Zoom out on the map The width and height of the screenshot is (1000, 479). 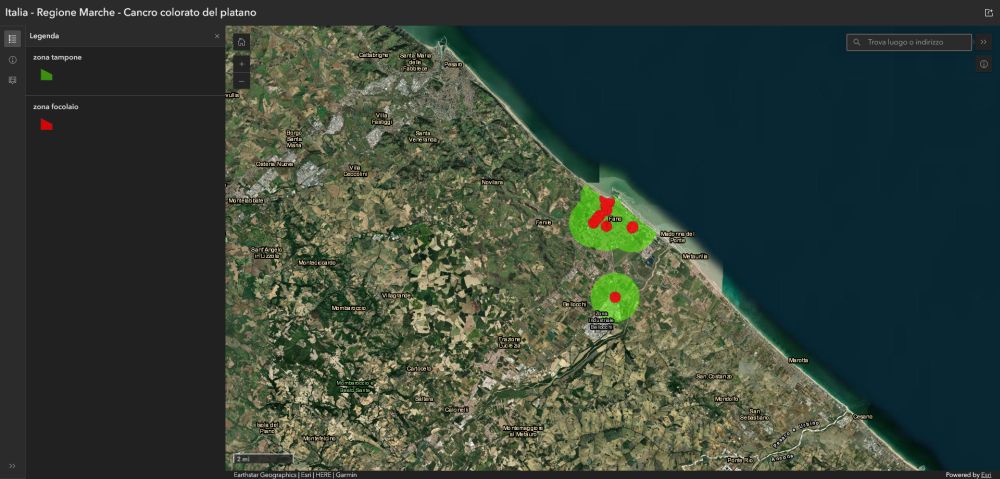(x=242, y=81)
